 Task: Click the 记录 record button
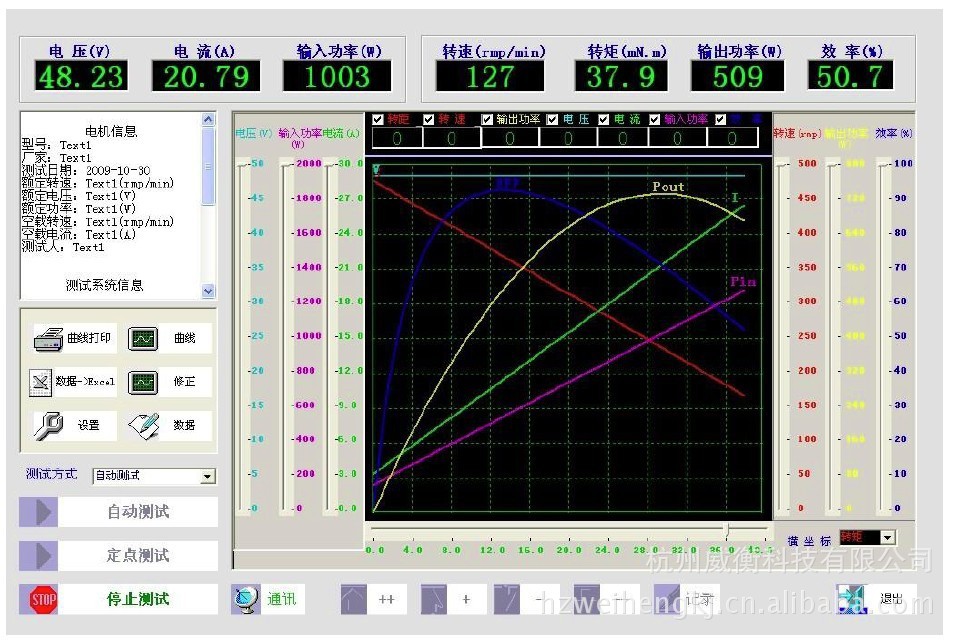pos(687,600)
